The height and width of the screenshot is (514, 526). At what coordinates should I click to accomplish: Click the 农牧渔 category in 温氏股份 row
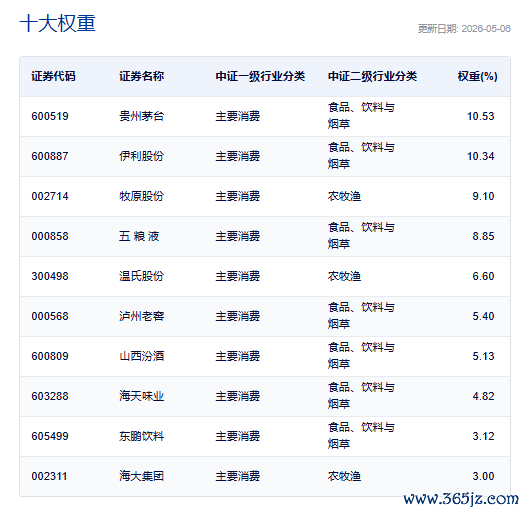[344, 276]
